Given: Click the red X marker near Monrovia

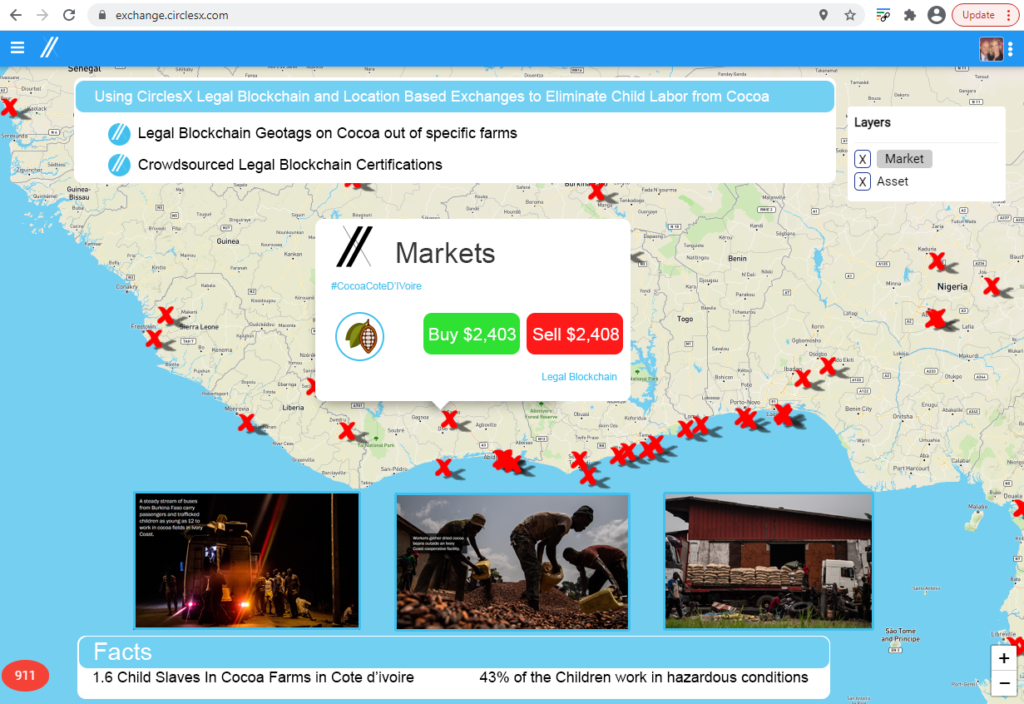Looking at the screenshot, I should [246, 423].
